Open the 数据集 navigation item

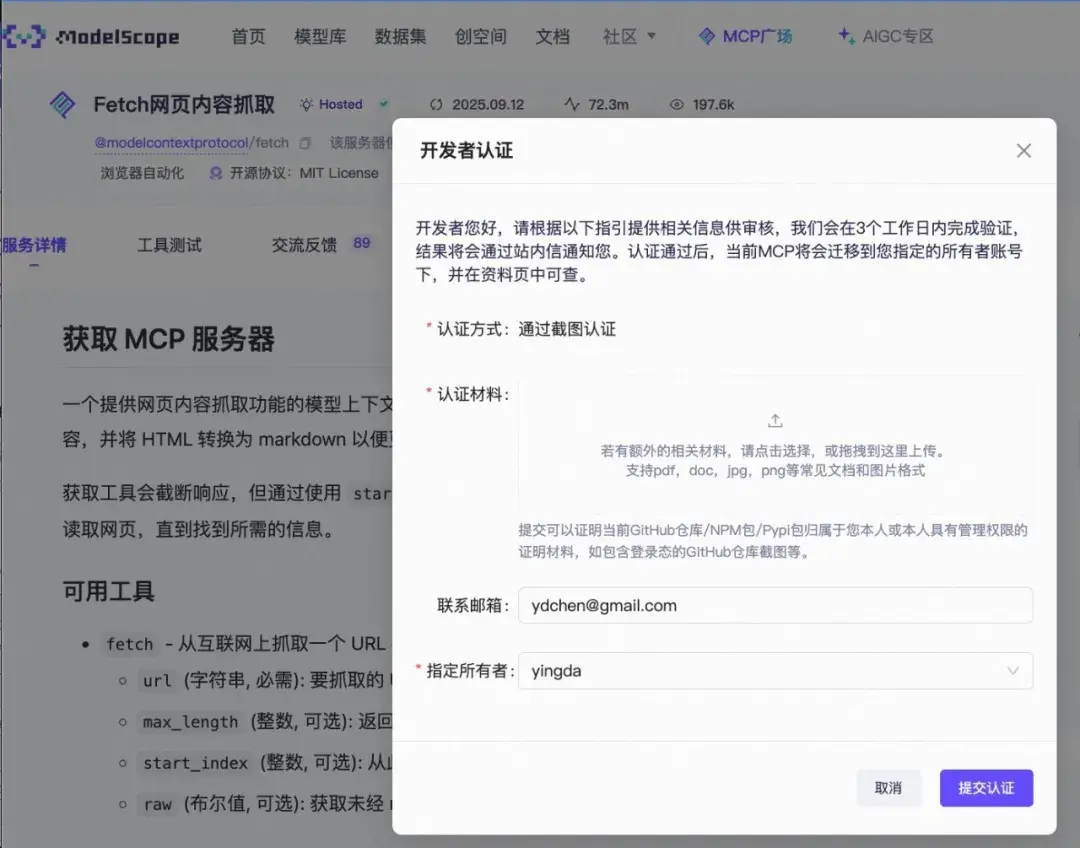[400, 36]
